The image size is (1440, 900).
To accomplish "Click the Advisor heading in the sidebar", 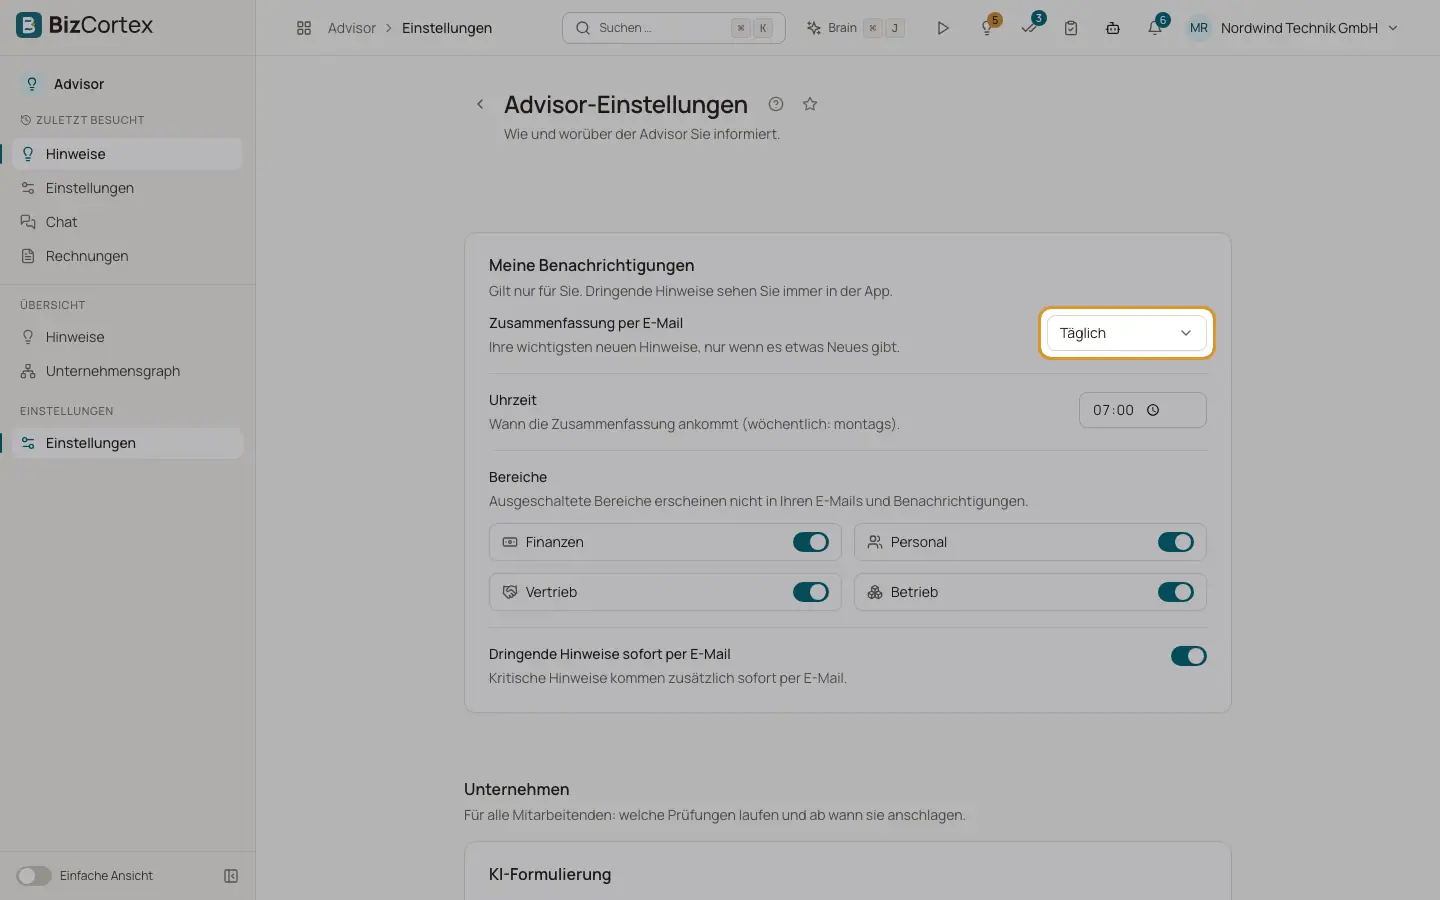I will coord(79,84).
